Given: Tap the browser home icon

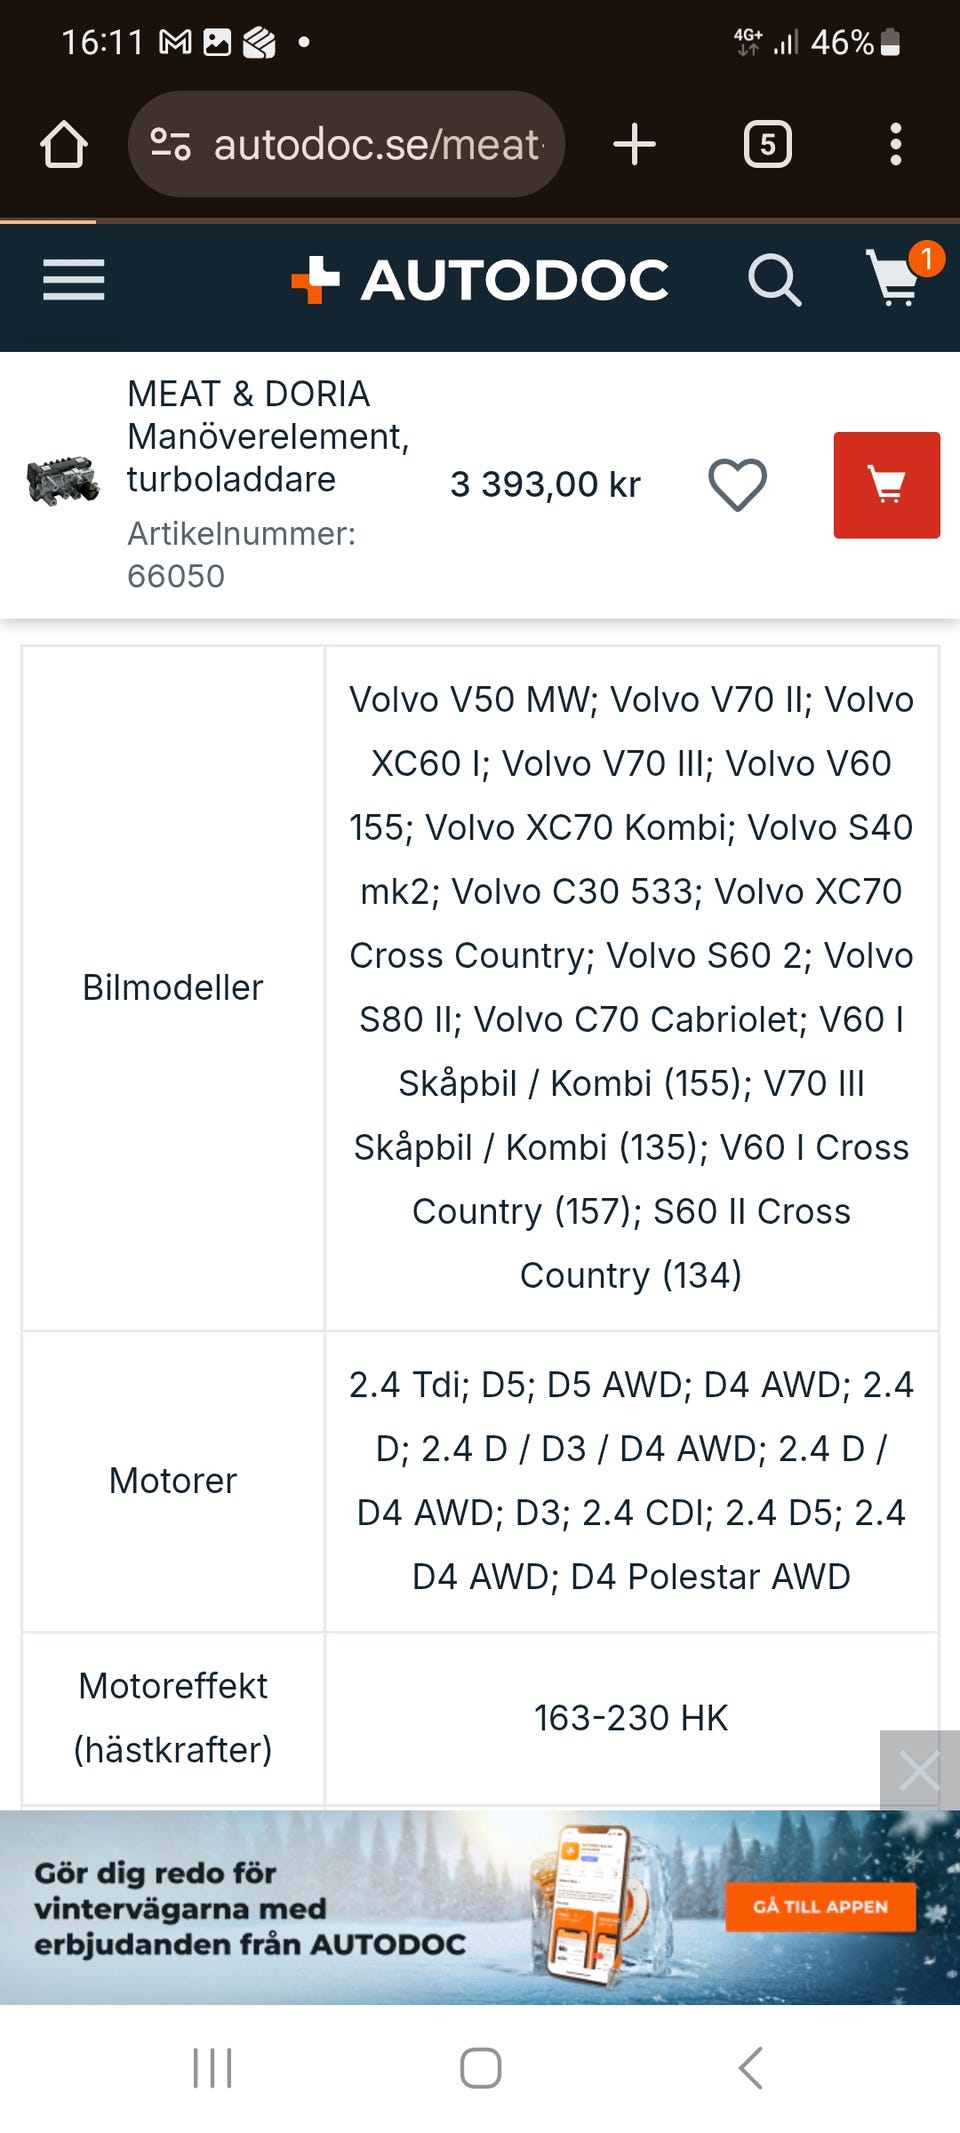Looking at the screenshot, I should coord(64,145).
